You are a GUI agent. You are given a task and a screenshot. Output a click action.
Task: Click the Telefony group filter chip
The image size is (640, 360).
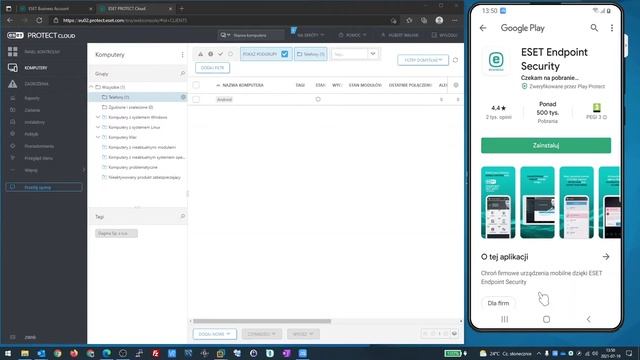[x=311, y=54]
